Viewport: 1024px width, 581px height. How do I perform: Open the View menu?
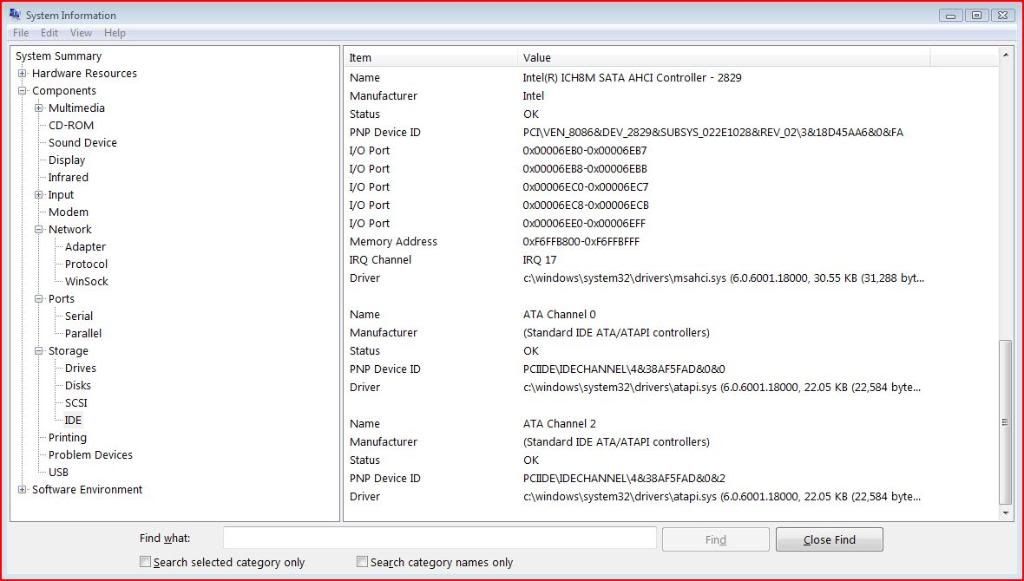[80, 33]
